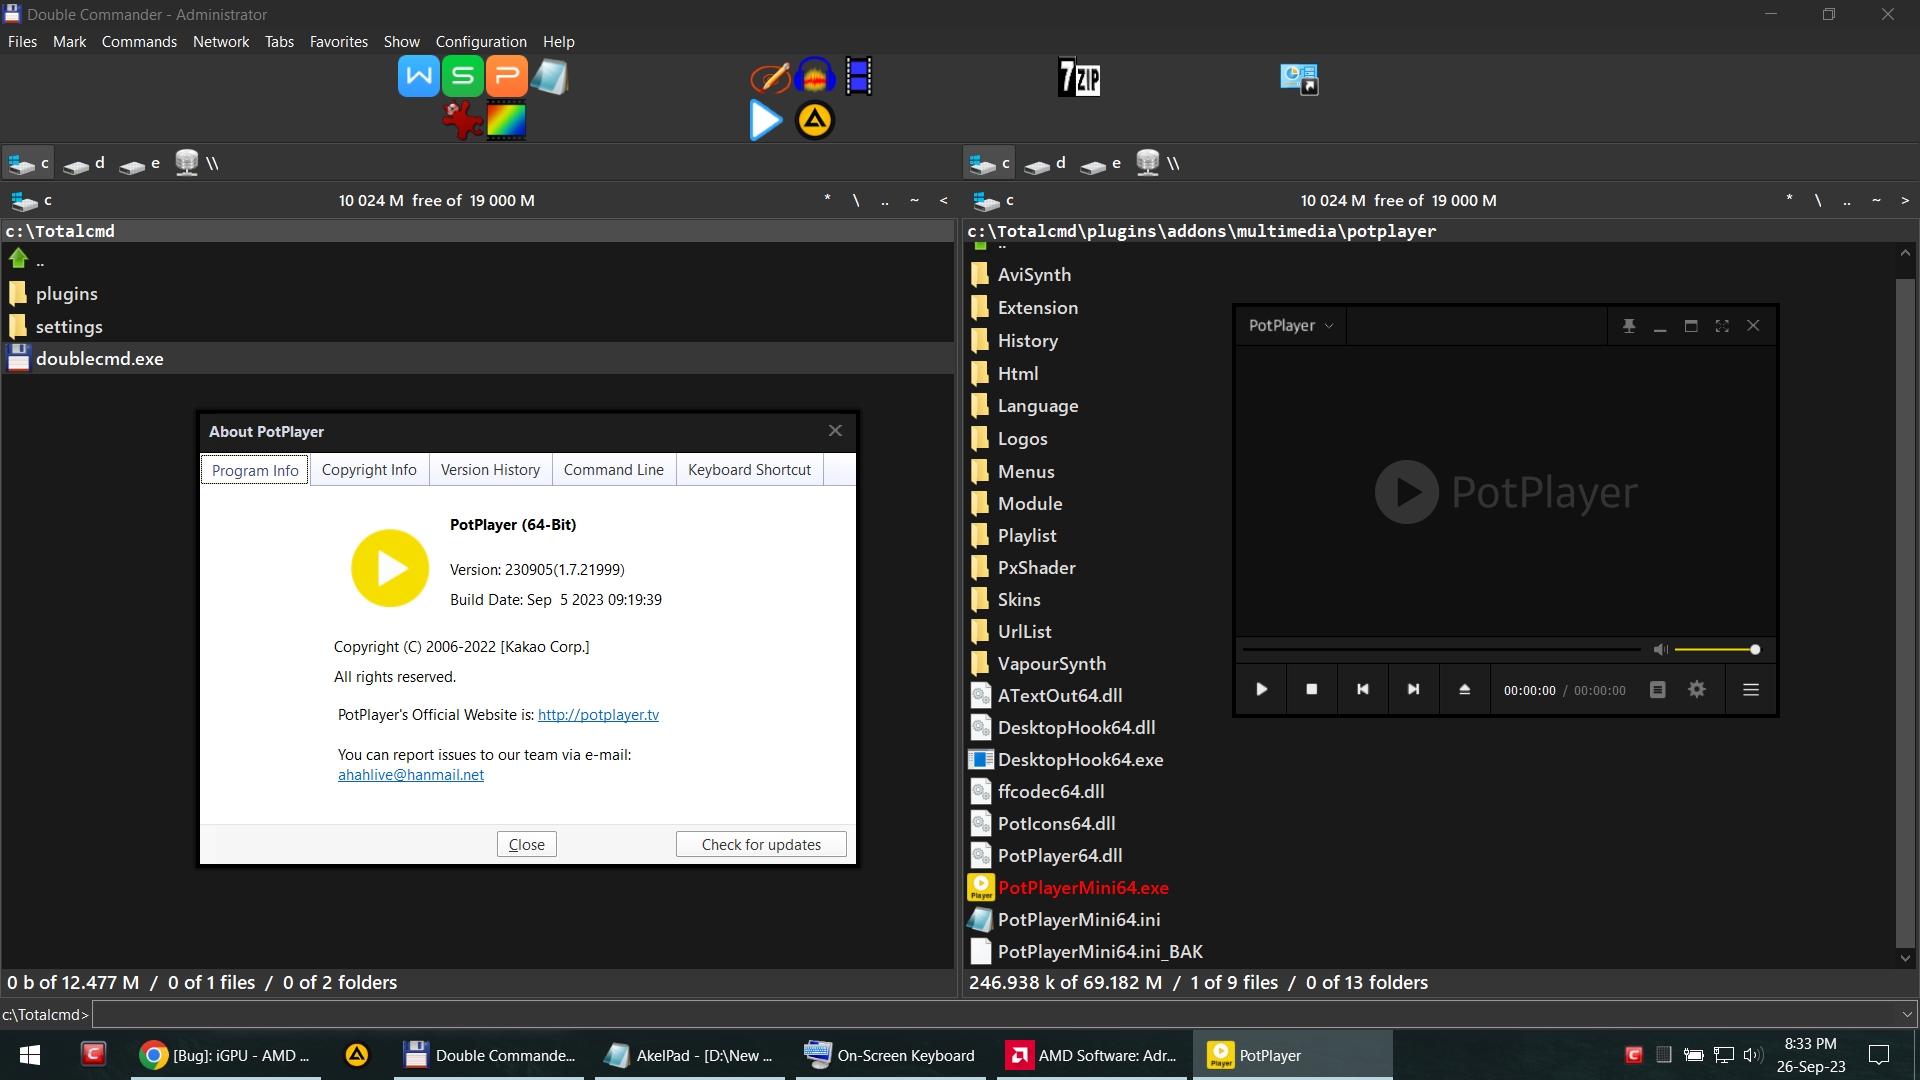
Task: Open directory history dropdown in right panel
Action: tap(1905, 200)
